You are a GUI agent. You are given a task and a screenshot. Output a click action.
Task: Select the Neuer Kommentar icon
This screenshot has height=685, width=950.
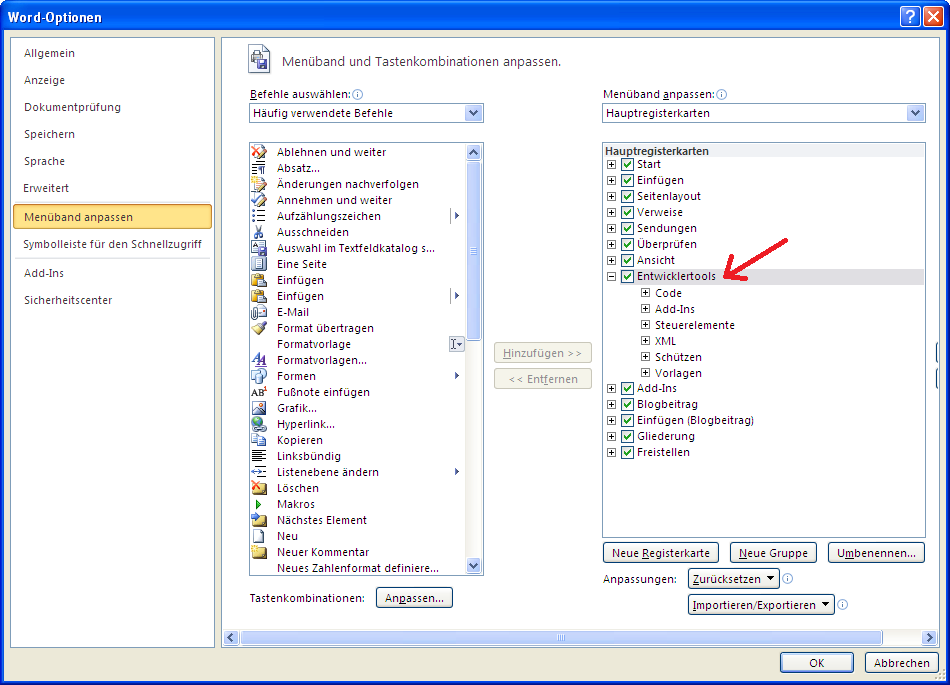259,552
